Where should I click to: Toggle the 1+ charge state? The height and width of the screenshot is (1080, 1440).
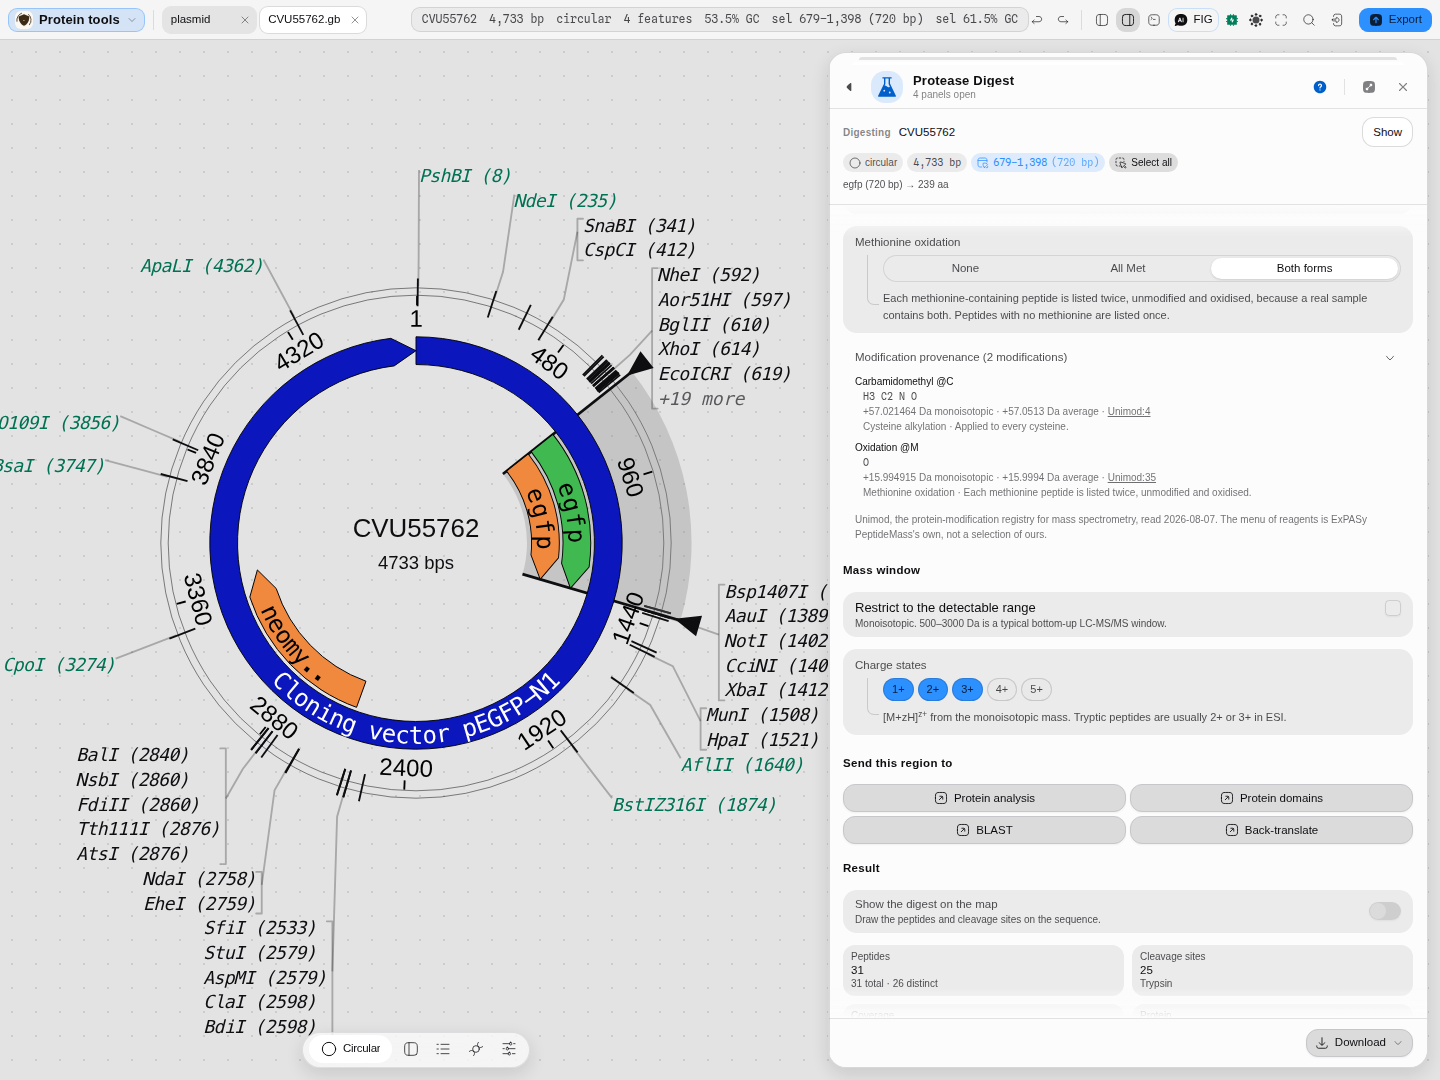click(898, 689)
